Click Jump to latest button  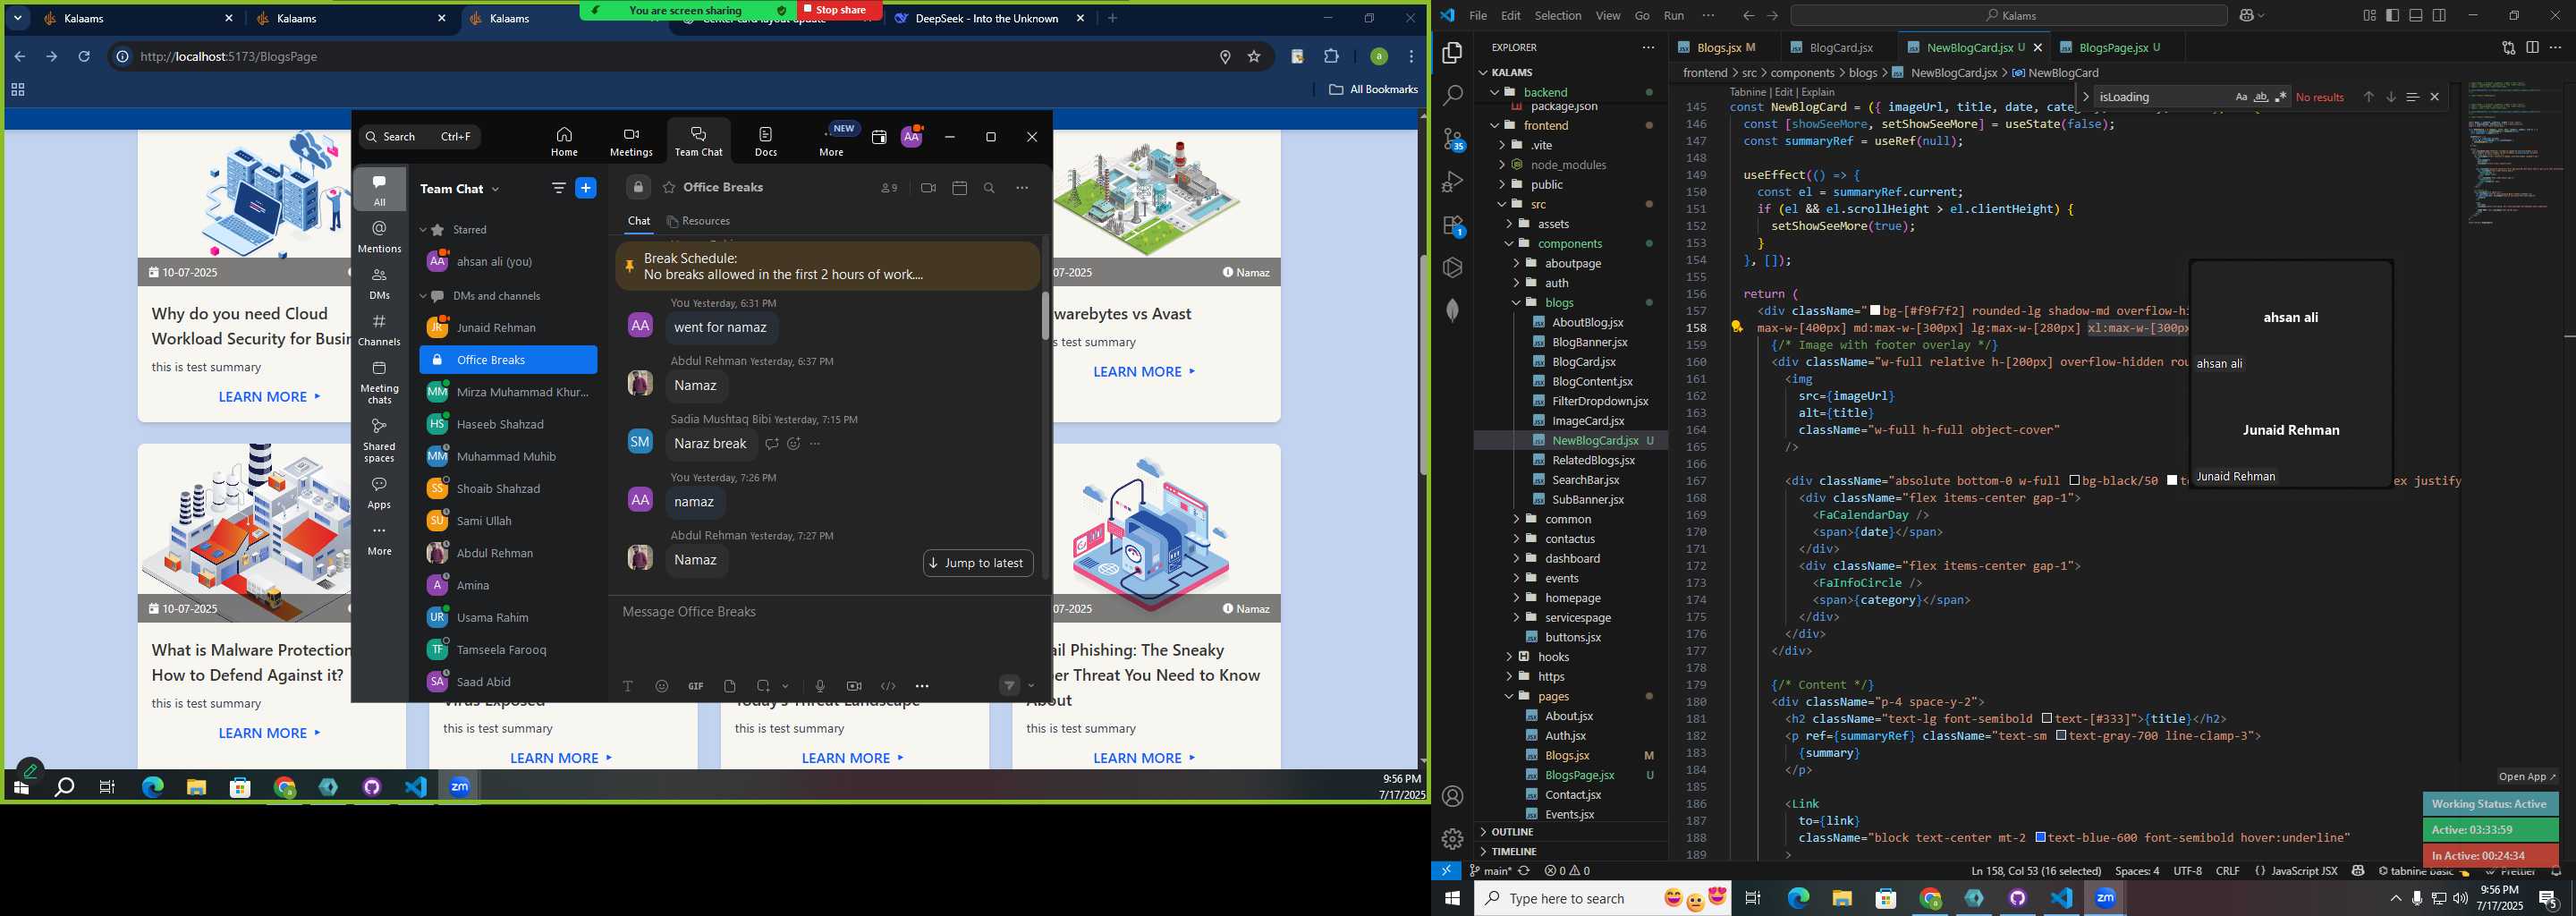978,563
